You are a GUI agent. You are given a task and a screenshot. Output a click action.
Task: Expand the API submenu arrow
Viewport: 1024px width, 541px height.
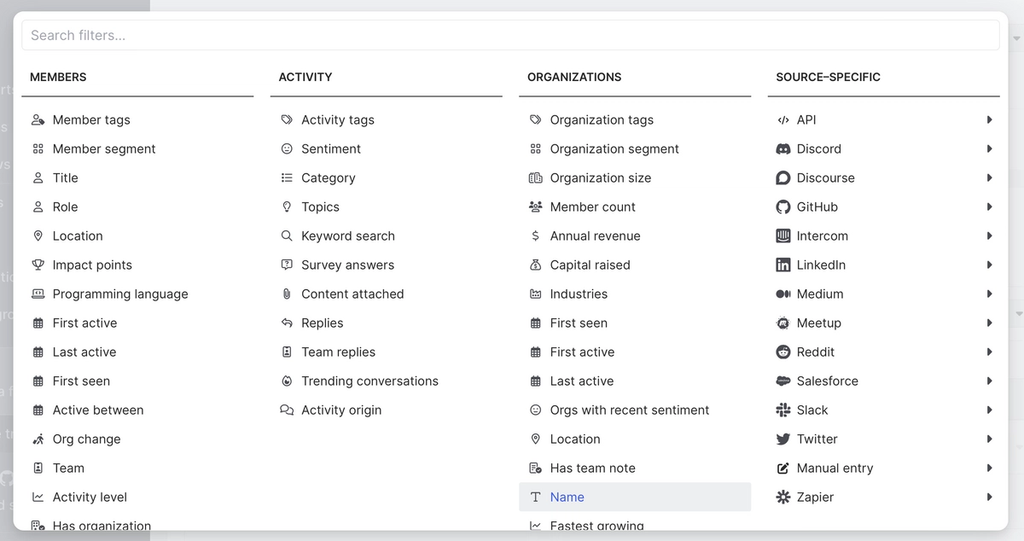[x=989, y=120]
